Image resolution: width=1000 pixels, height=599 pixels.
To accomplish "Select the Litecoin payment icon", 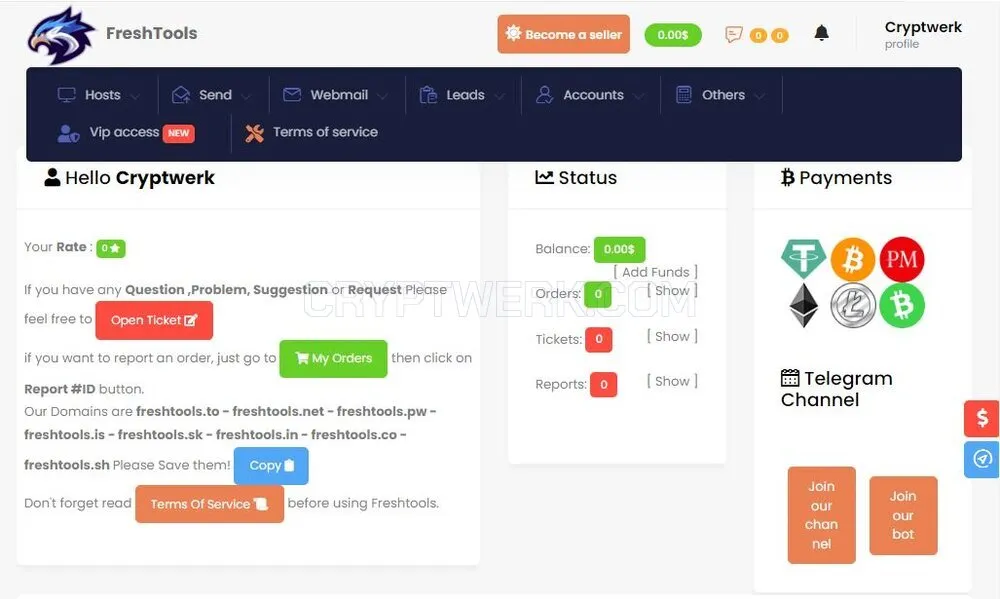I will pyautogui.click(x=853, y=306).
